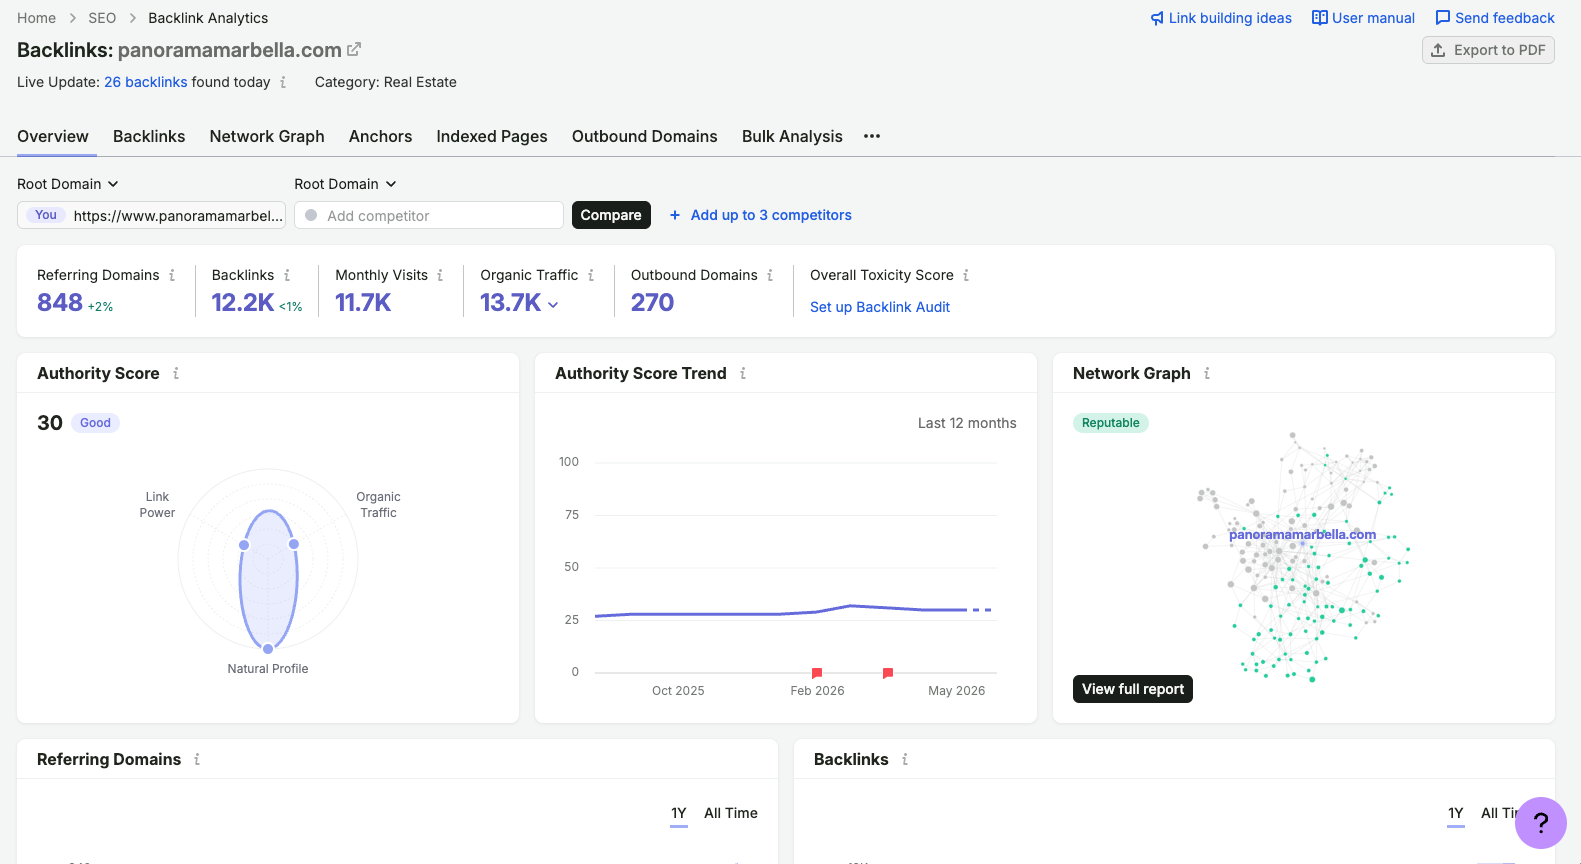Click the Compare button
Viewport: 1581px width, 864px height.
click(611, 215)
